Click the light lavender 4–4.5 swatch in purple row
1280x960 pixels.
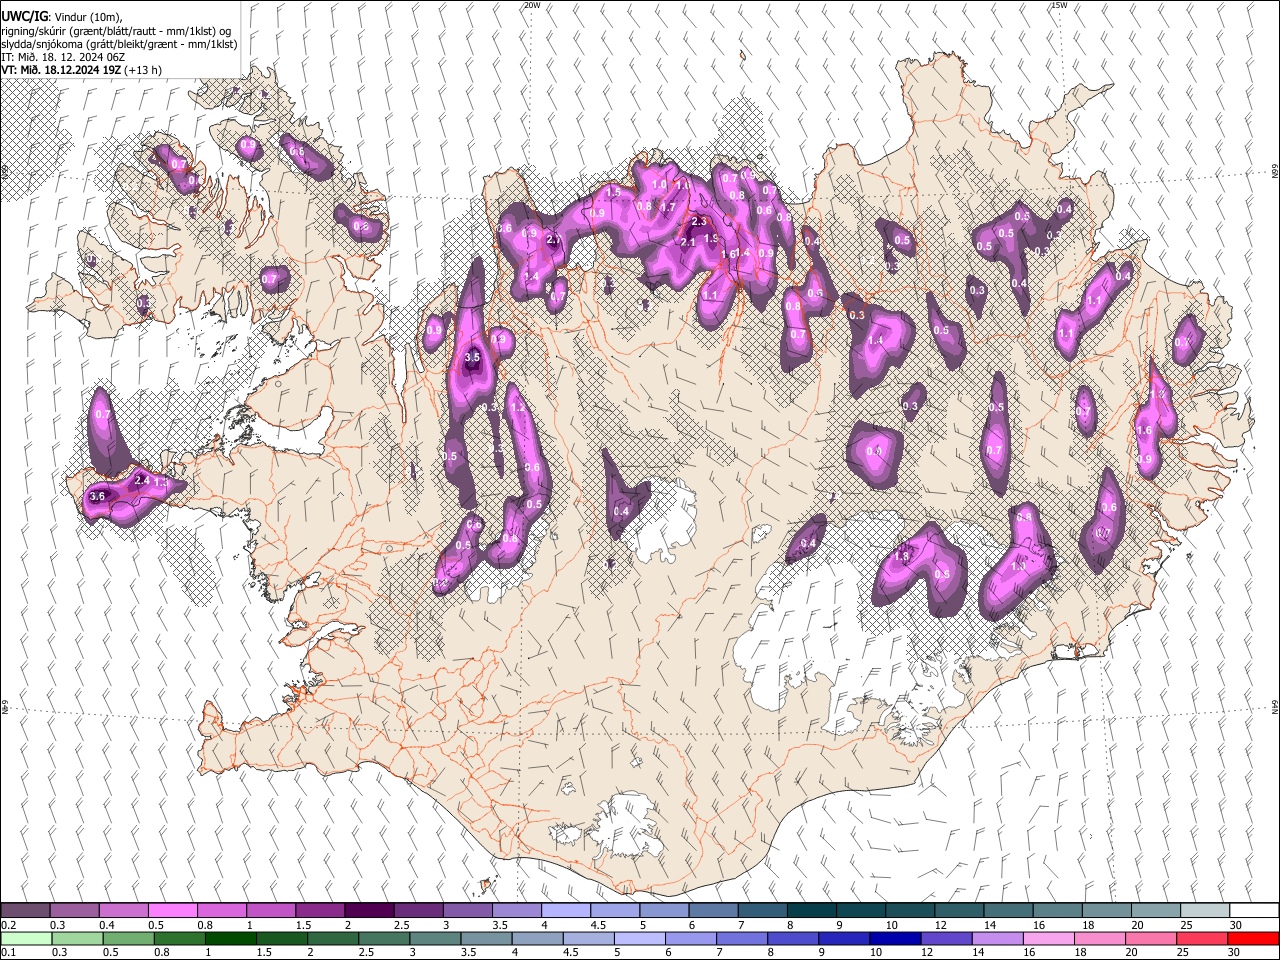[x=565, y=911]
